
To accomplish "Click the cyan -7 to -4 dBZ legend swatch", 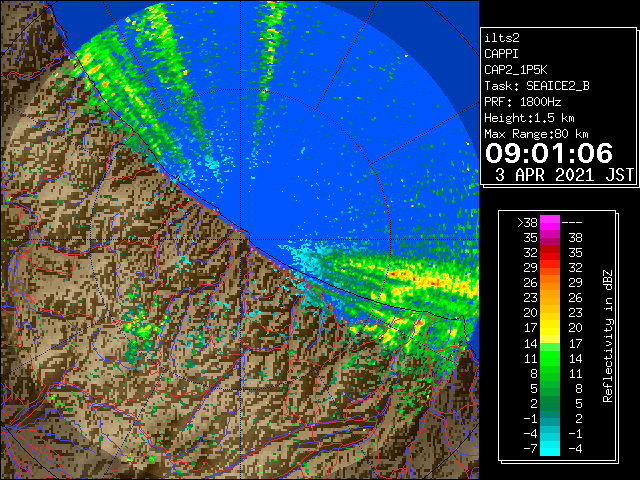I will [x=550, y=448].
